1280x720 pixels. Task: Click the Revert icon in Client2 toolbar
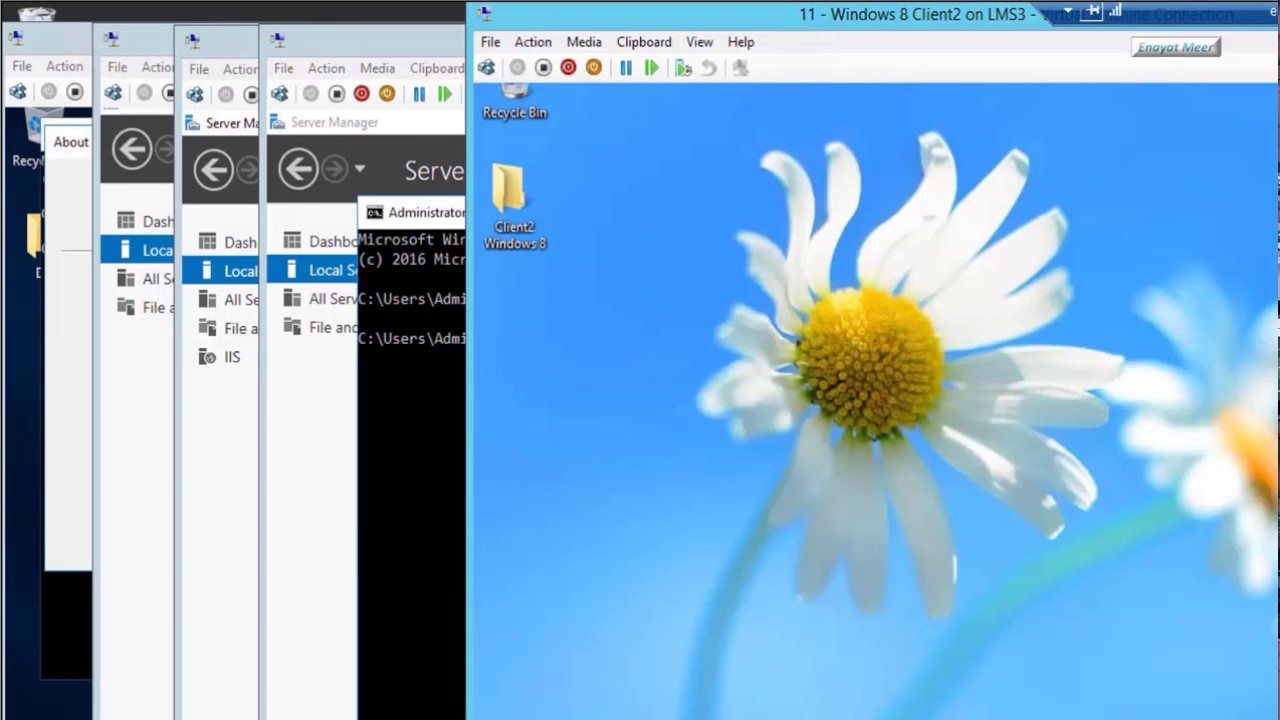tap(708, 68)
